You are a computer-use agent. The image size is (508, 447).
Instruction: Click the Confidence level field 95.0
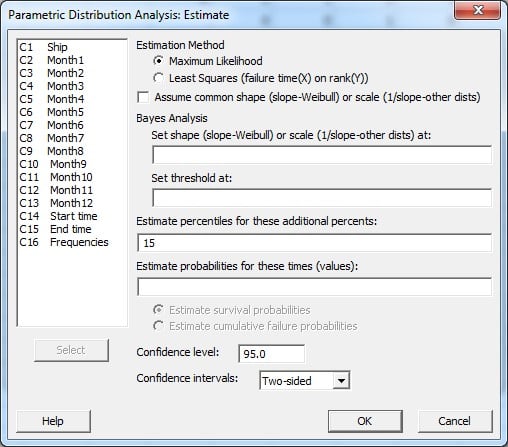(x=271, y=354)
